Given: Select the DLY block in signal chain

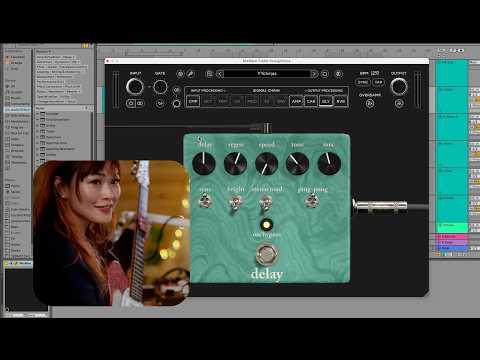Looking at the screenshot, I should click(x=326, y=101).
